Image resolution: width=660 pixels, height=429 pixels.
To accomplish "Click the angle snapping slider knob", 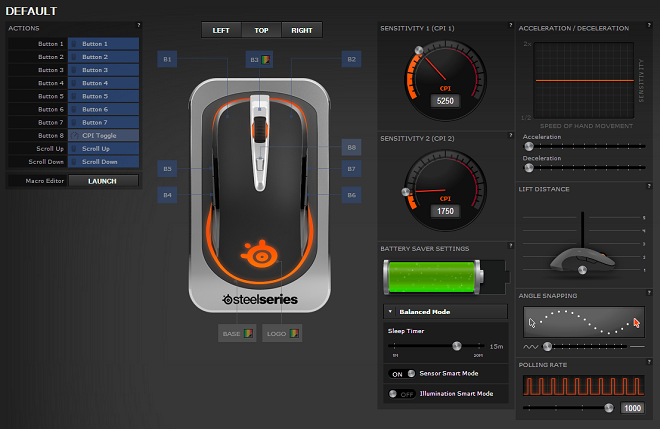I will (547, 346).
